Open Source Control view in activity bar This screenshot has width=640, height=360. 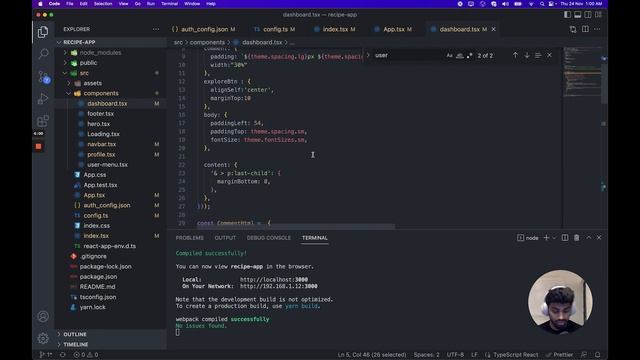pyautogui.click(x=43, y=77)
